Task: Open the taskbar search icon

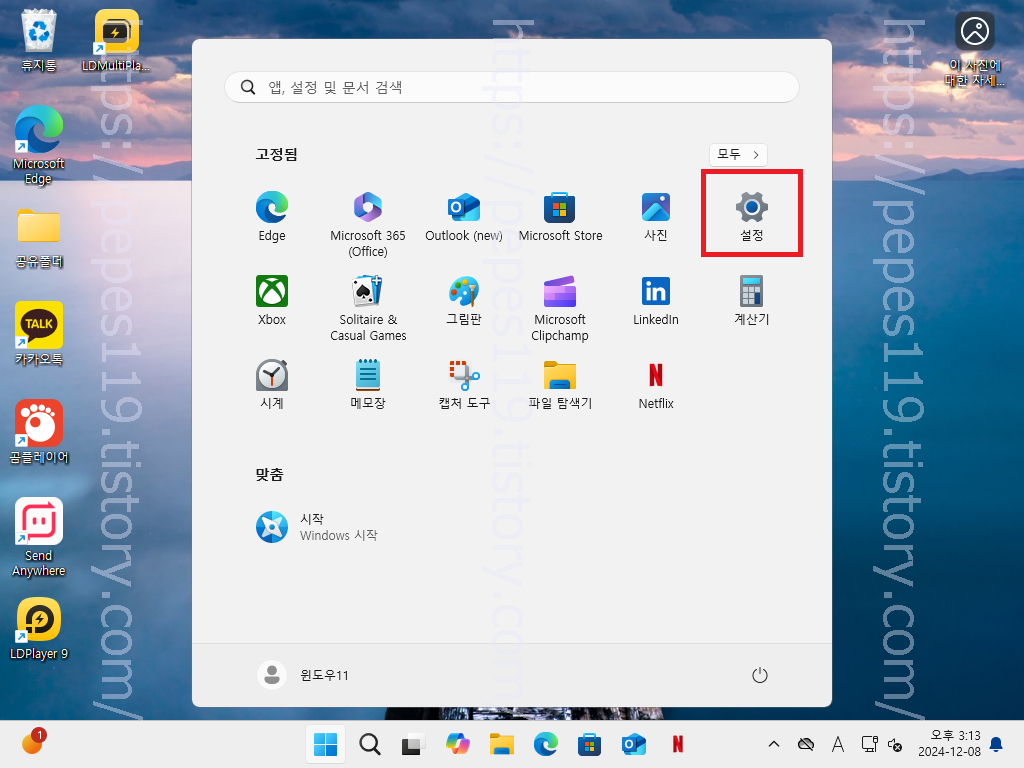Action: point(370,744)
